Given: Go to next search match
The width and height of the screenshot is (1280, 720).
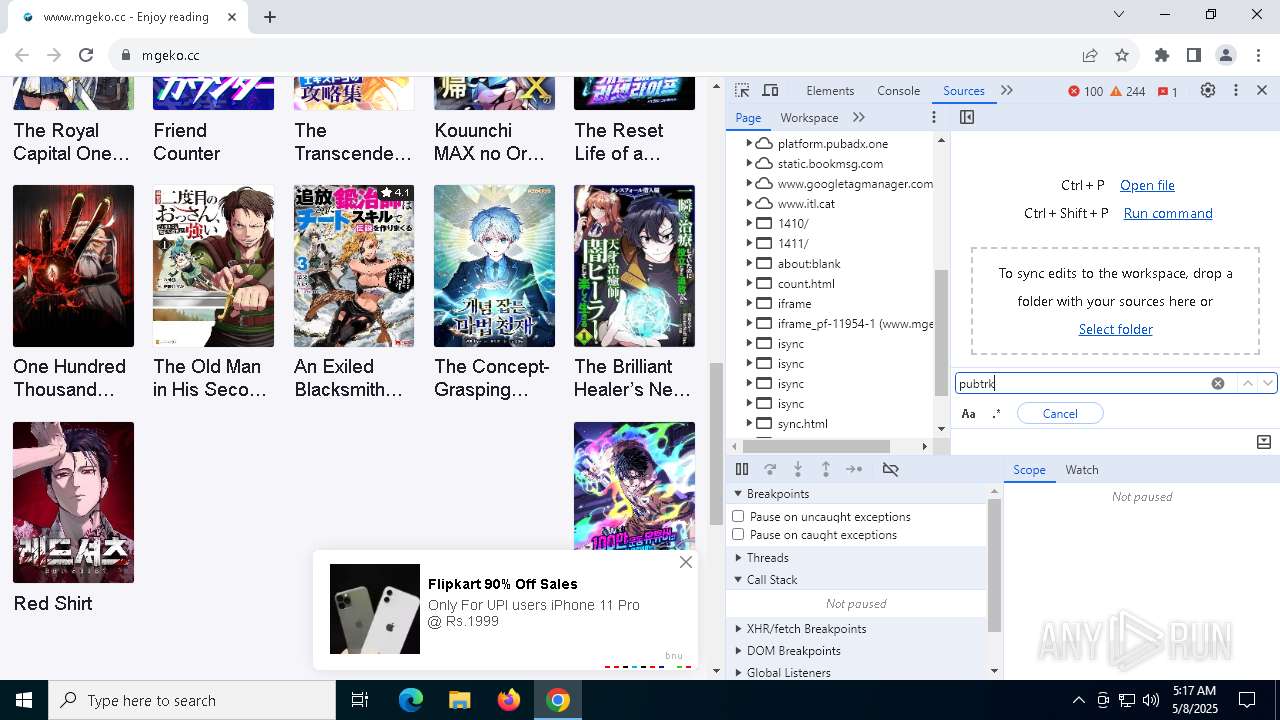Looking at the screenshot, I should 1268,383.
